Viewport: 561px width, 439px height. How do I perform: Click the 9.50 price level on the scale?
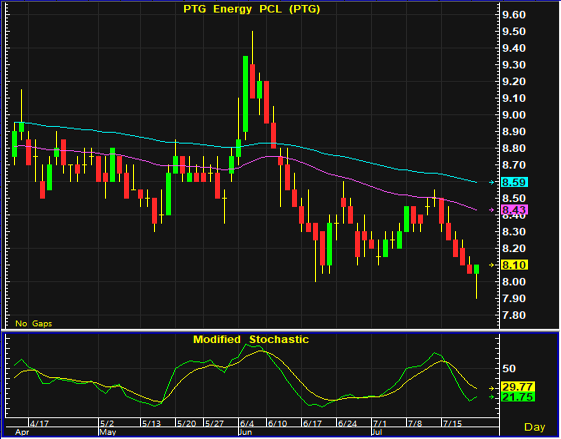[x=514, y=31]
